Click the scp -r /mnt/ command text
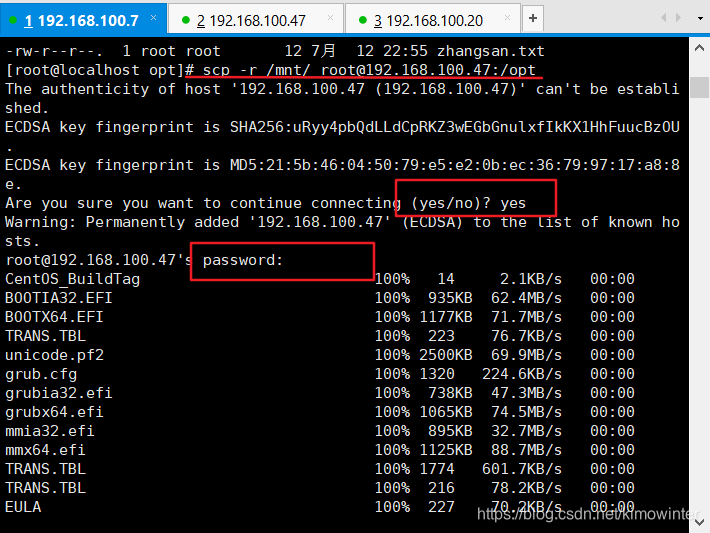The width and height of the screenshot is (710, 533). pos(257,70)
